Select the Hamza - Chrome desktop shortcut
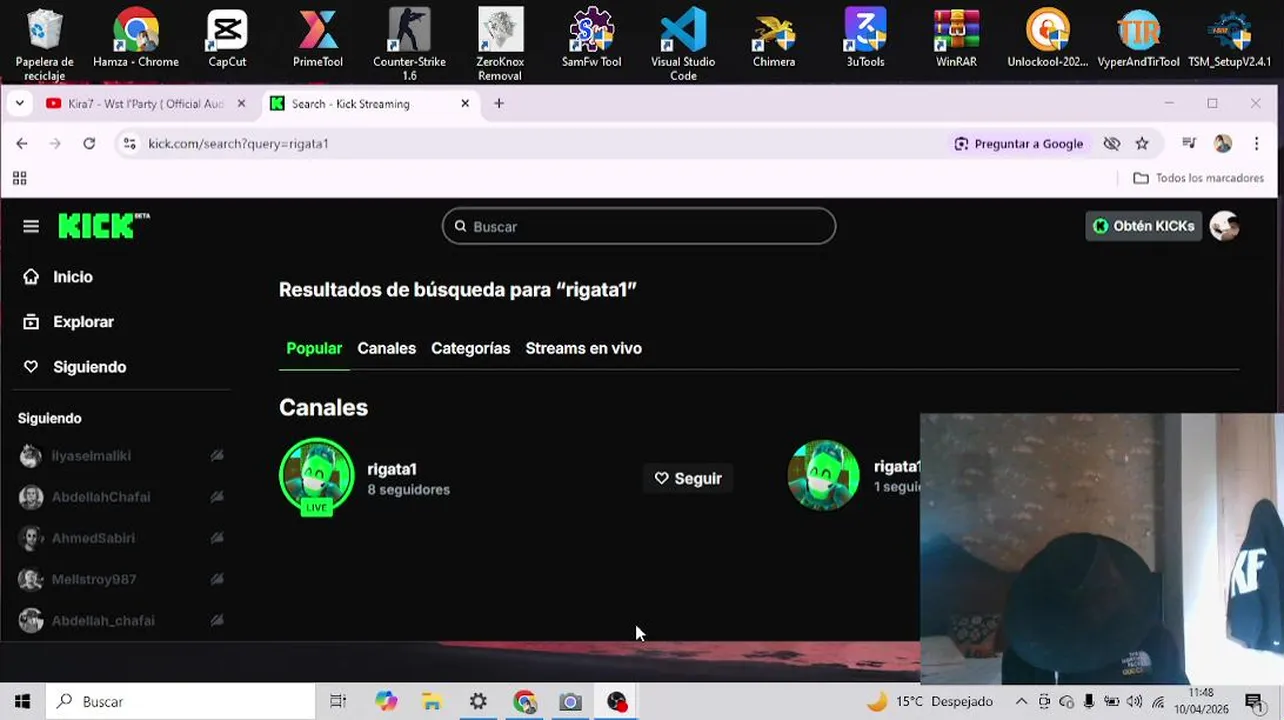 pyautogui.click(x=136, y=40)
